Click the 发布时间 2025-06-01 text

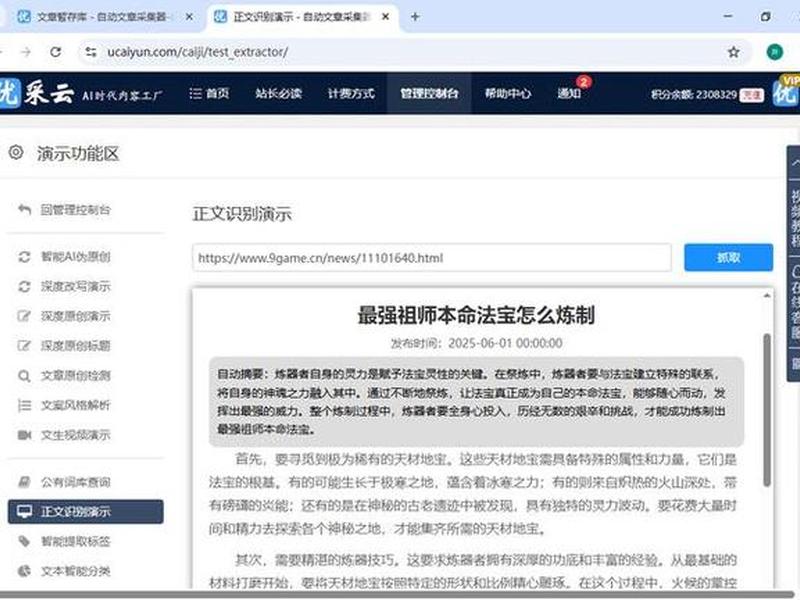pyautogui.click(x=477, y=343)
